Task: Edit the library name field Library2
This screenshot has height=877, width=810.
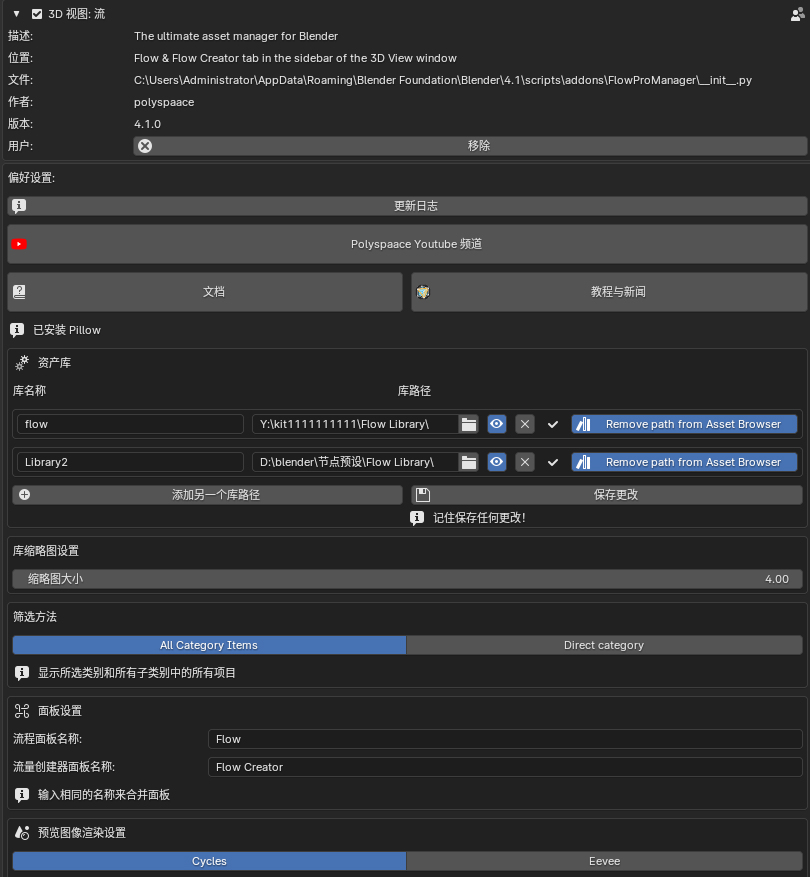Action: pos(130,462)
